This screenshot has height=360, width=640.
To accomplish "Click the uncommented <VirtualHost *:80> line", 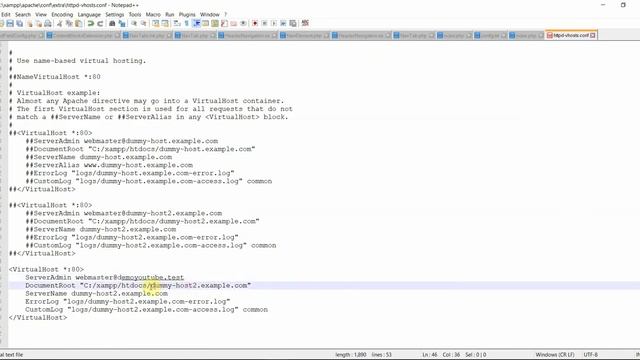I will [46, 269].
